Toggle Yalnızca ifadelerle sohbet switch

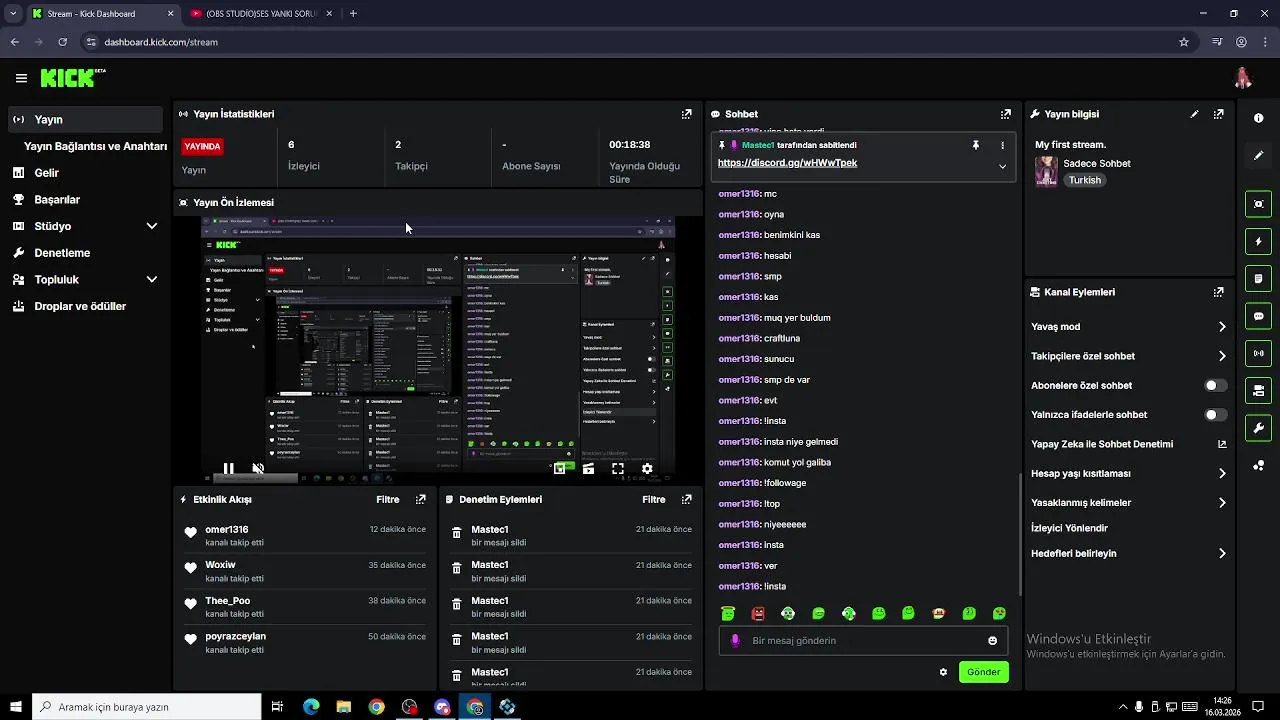coord(1215,414)
